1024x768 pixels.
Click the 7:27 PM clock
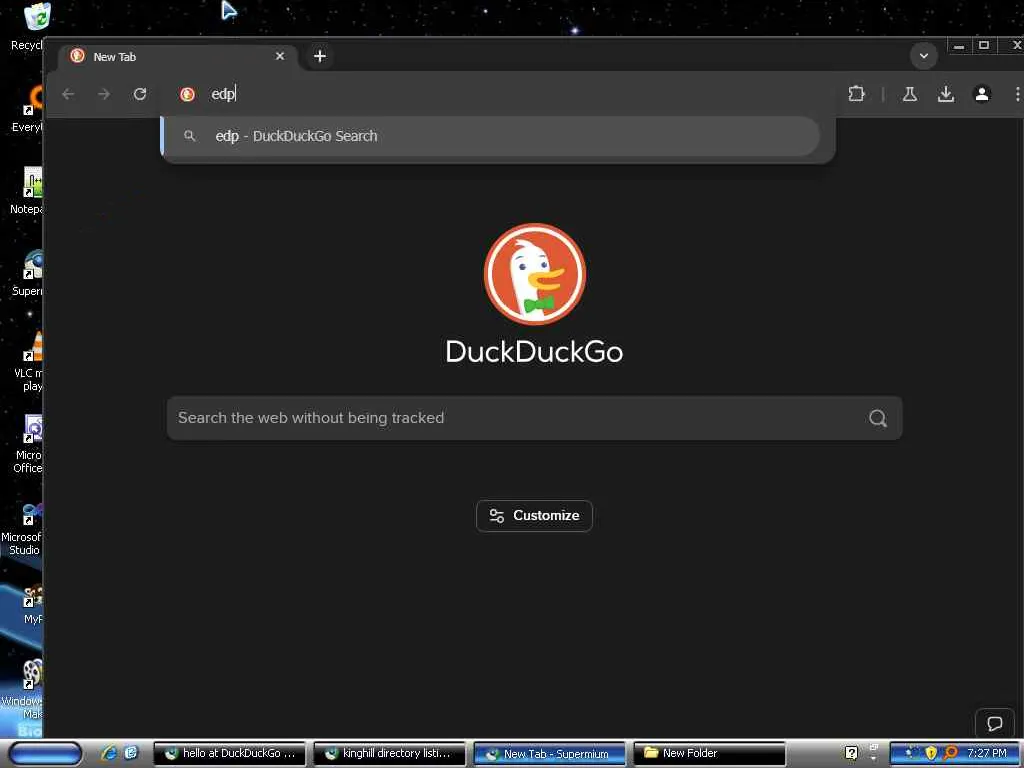[x=986, y=753]
